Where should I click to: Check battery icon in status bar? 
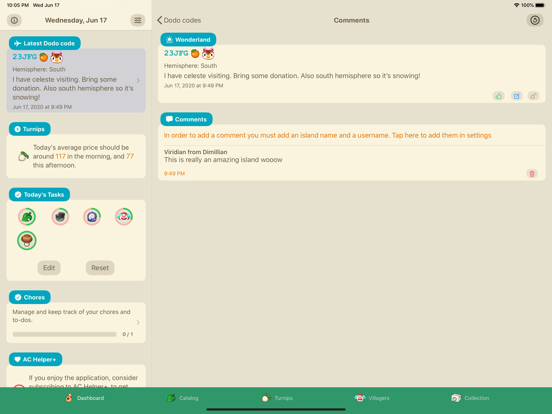click(540, 5)
